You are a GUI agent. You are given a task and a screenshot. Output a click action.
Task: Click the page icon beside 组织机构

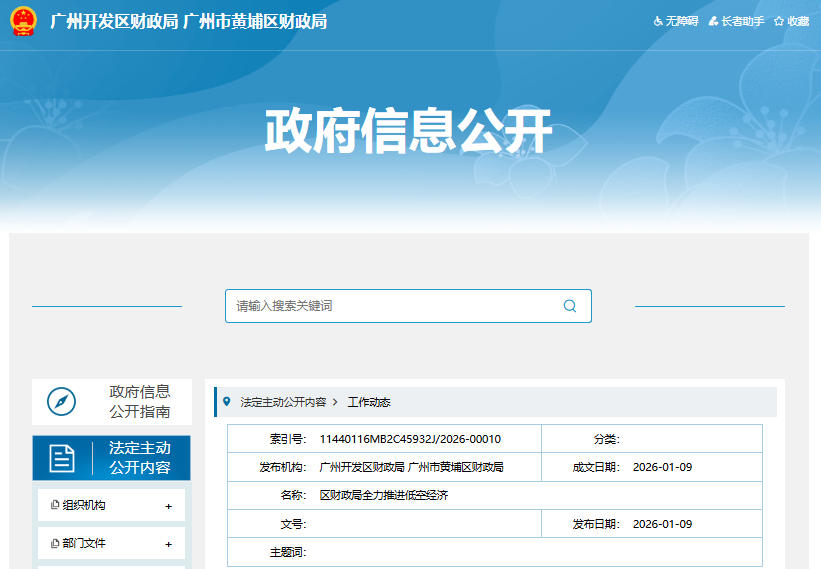(54, 505)
